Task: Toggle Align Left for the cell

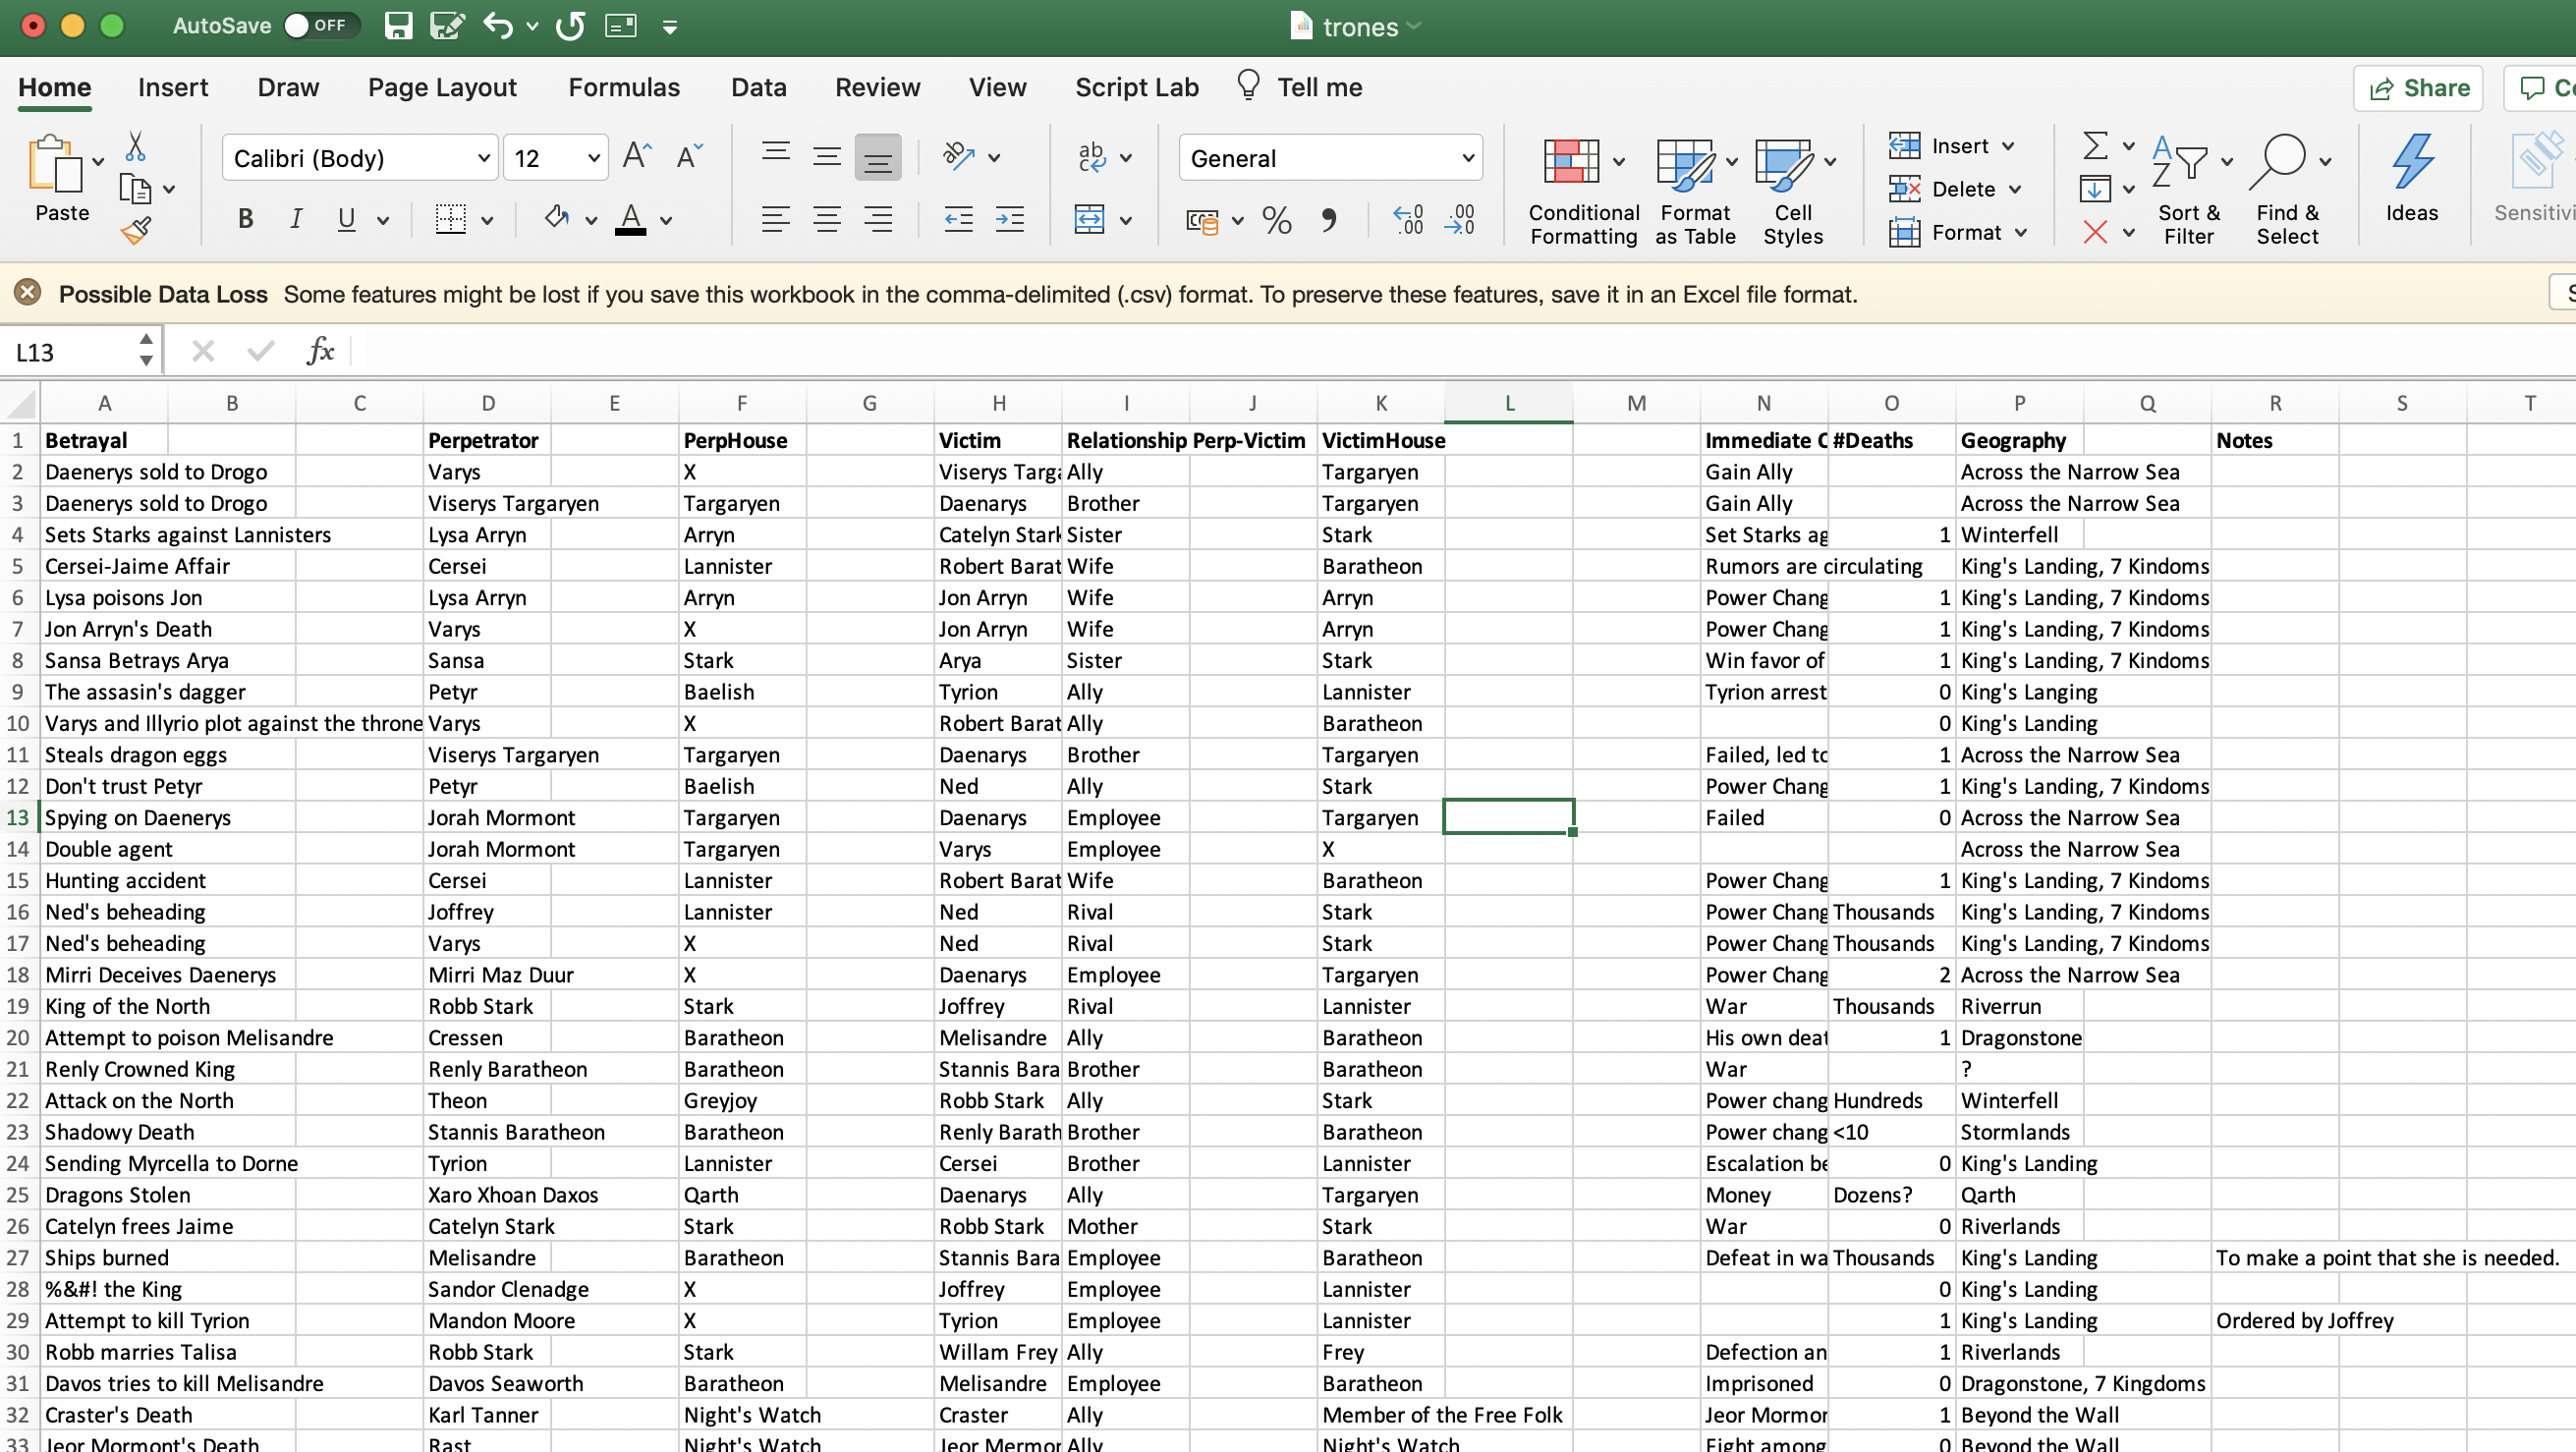Action: click(x=776, y=219)
